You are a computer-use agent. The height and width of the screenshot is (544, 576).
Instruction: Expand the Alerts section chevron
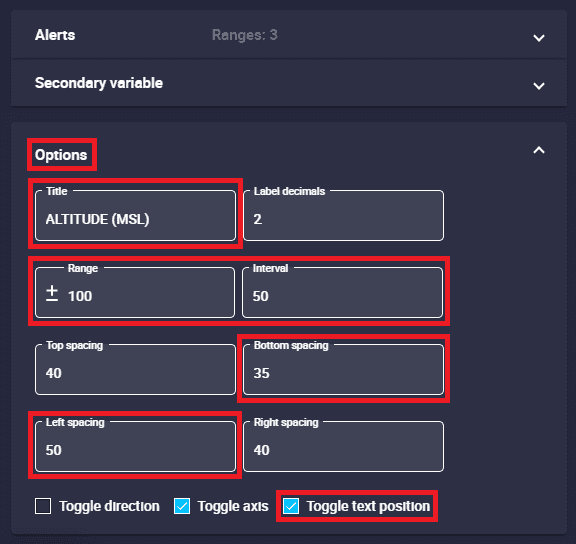[539, 38]
